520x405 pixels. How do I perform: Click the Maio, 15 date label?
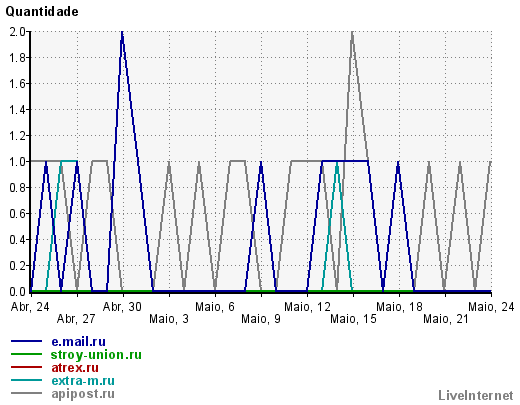[x=353, y=319]
